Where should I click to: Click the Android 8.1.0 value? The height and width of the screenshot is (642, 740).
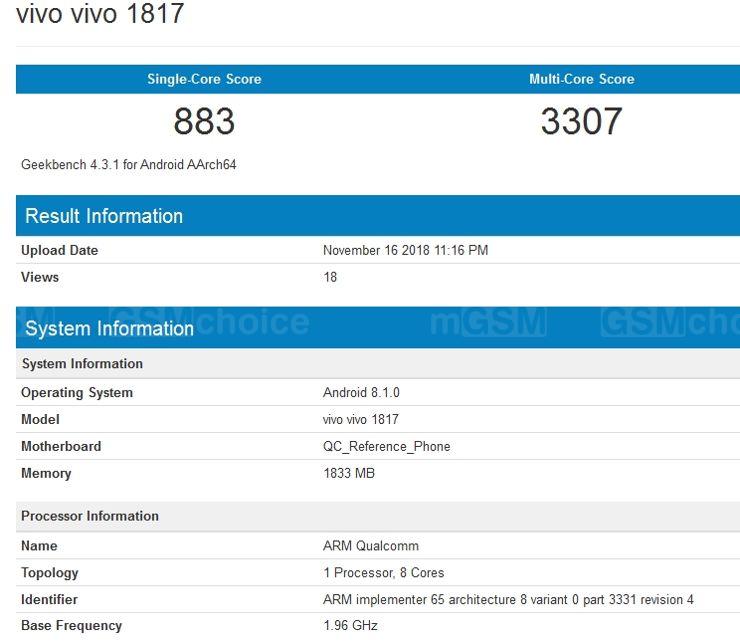pos(361,392)
